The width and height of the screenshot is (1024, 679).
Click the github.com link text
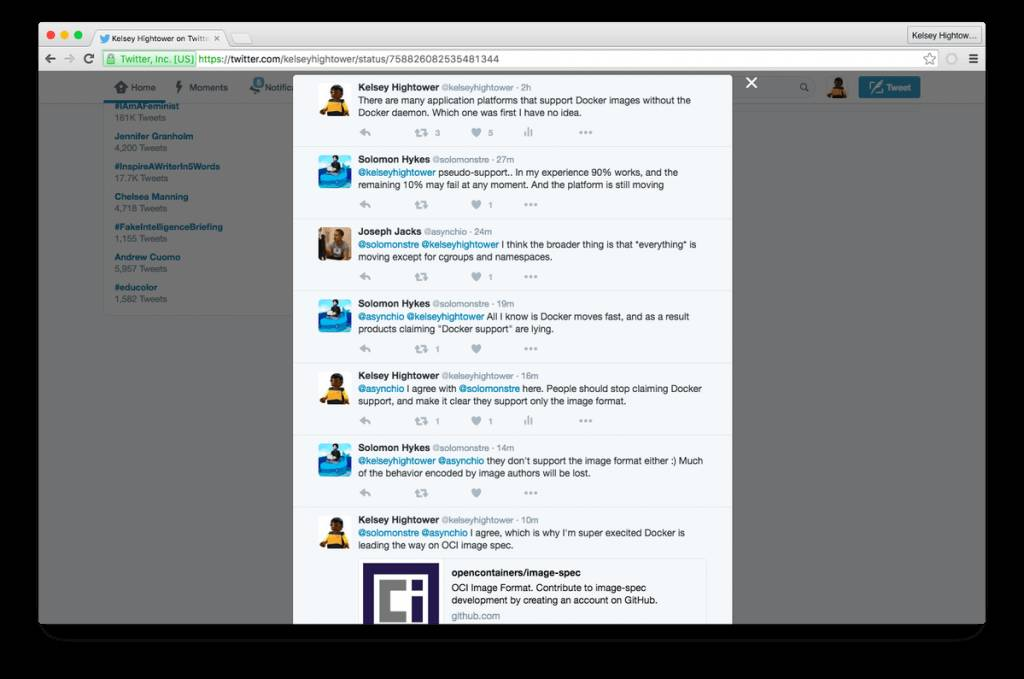[475, 616]
